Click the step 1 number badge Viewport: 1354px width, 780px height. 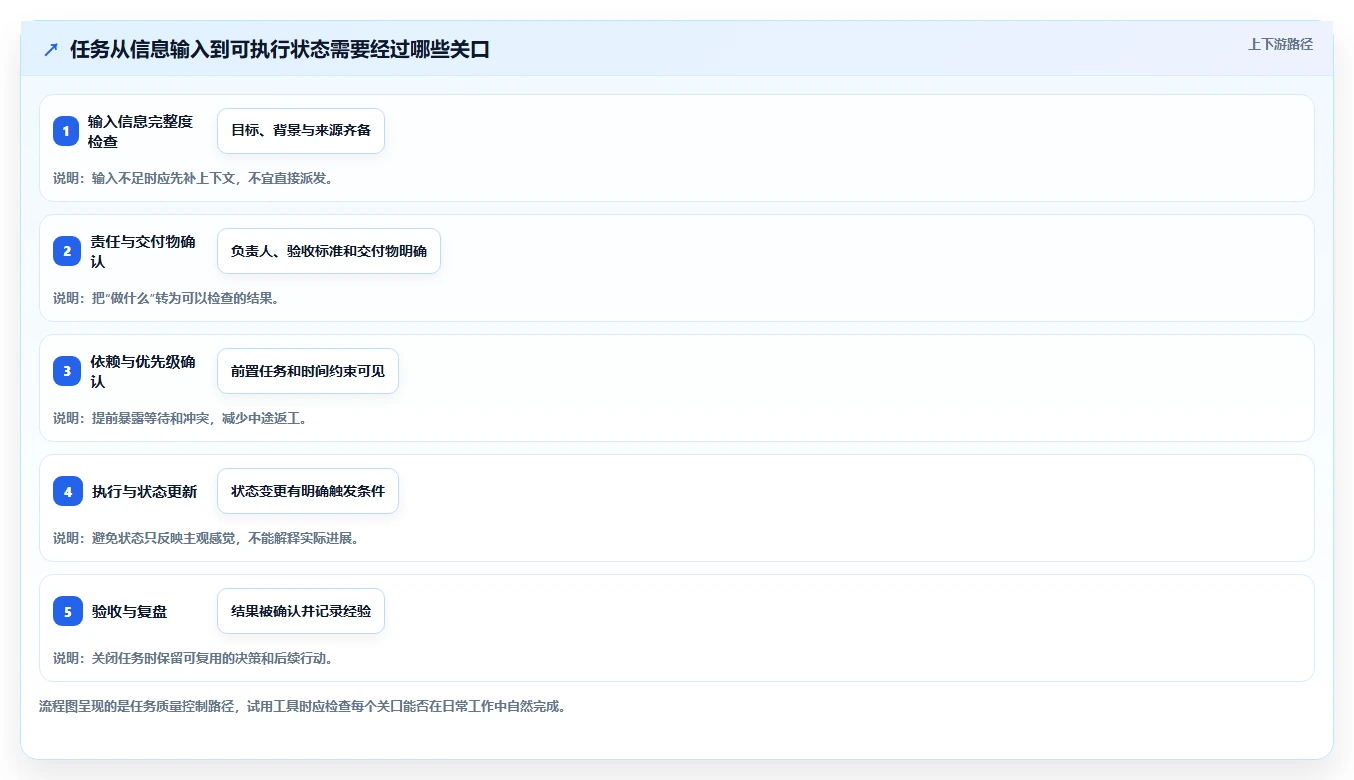tap(66, 131)
